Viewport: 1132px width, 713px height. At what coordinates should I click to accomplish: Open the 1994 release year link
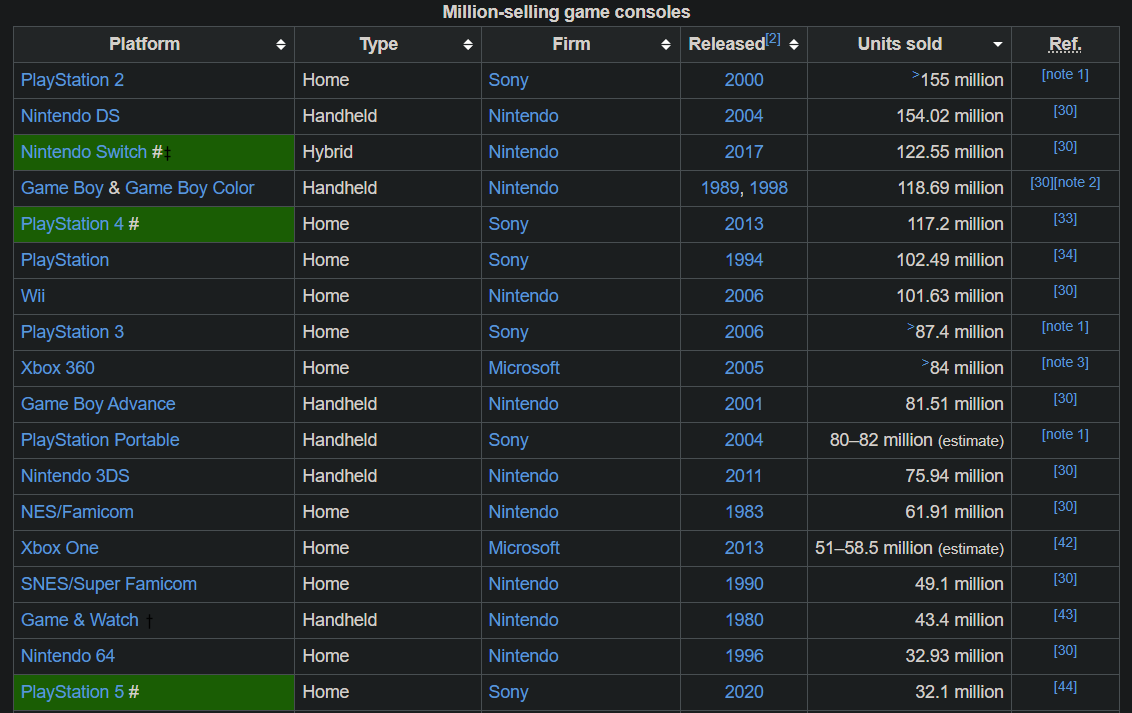(x=744, y=261)
